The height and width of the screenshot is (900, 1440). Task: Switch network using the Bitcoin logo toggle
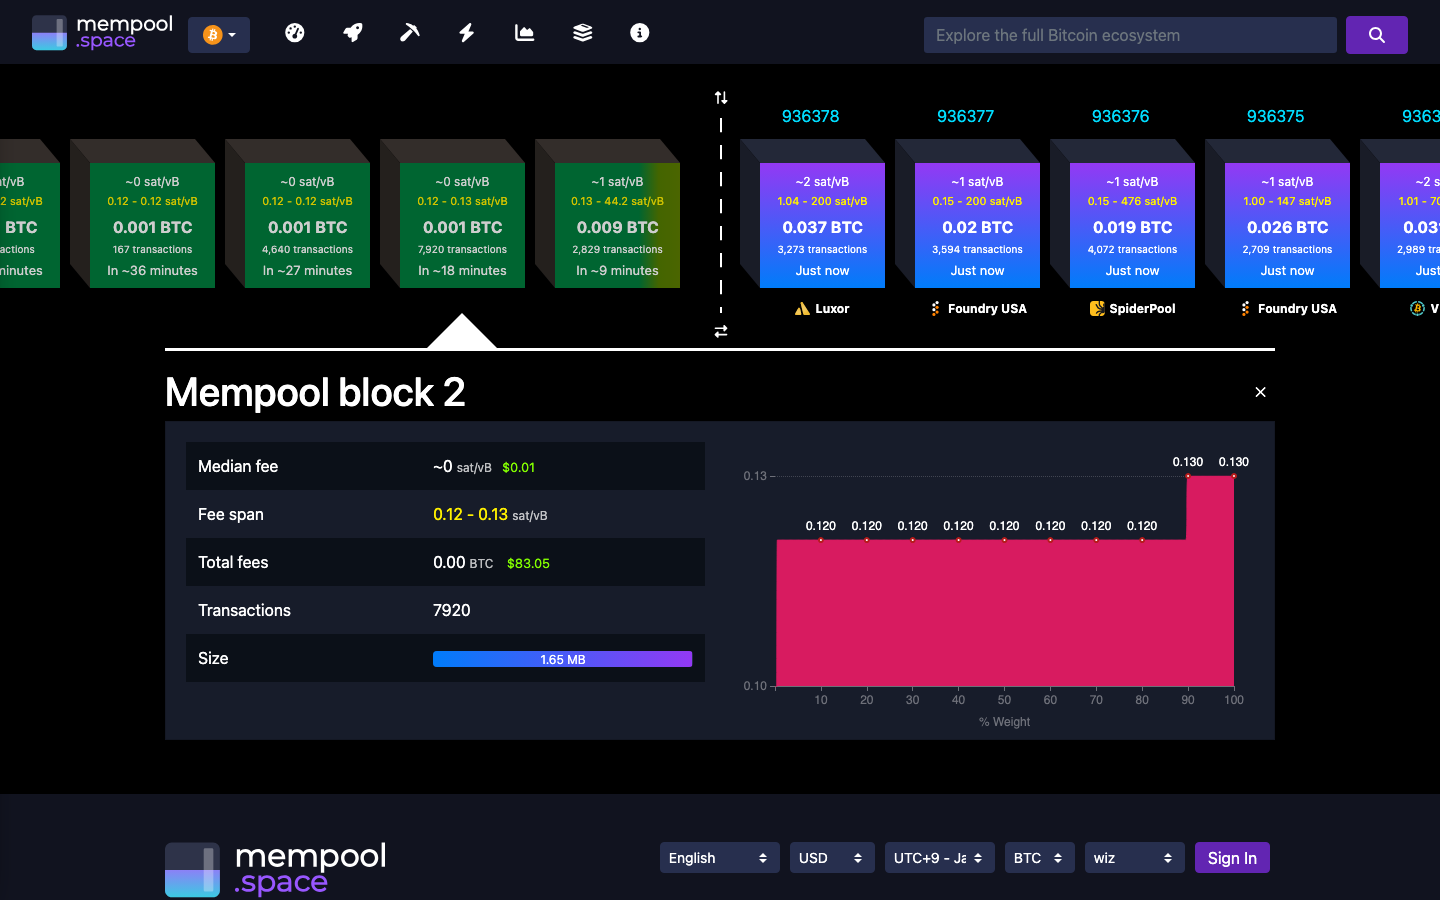click(x=218, y=33)
